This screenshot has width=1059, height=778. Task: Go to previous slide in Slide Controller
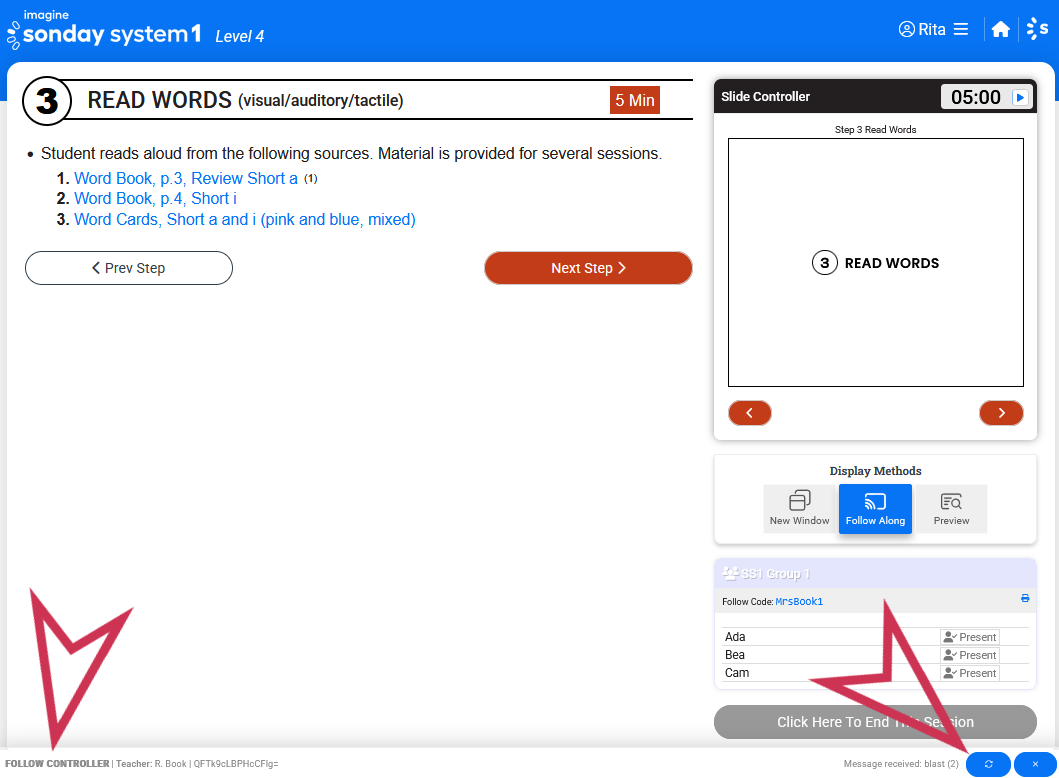(x=750, y=413)
